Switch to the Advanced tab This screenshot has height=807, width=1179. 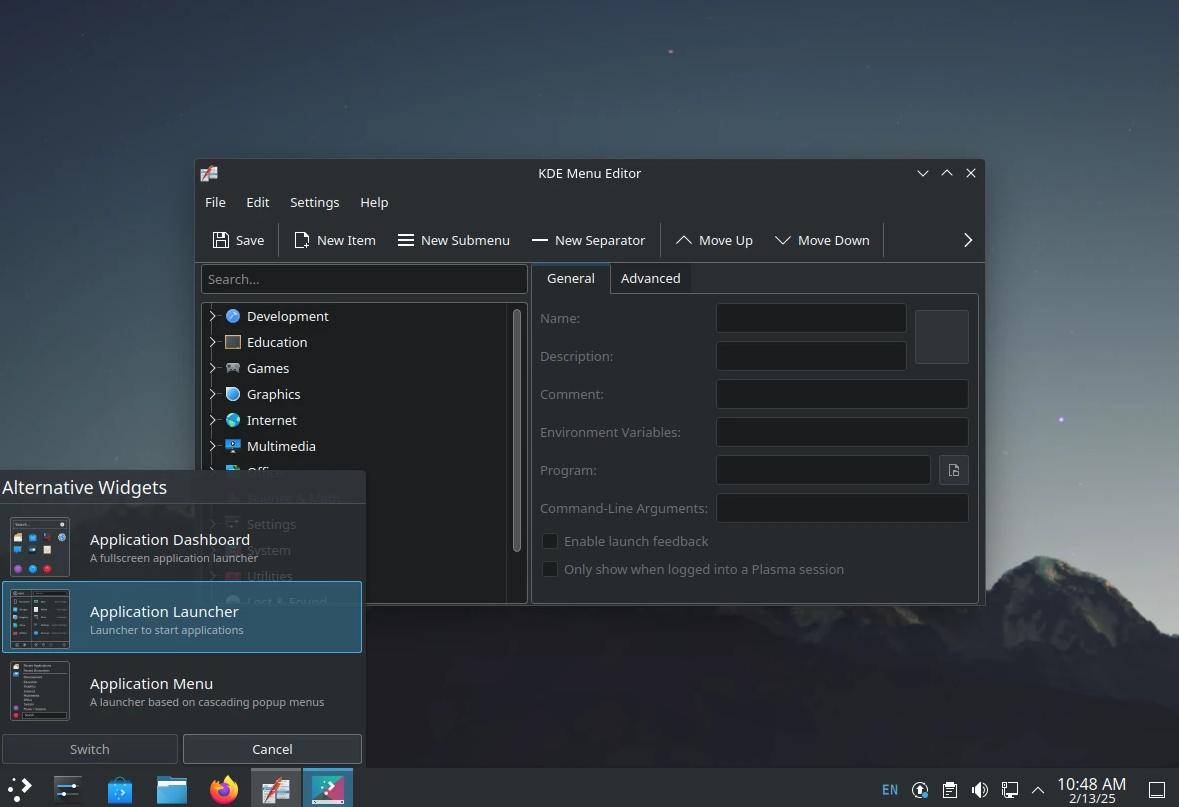tap(650, 278)
